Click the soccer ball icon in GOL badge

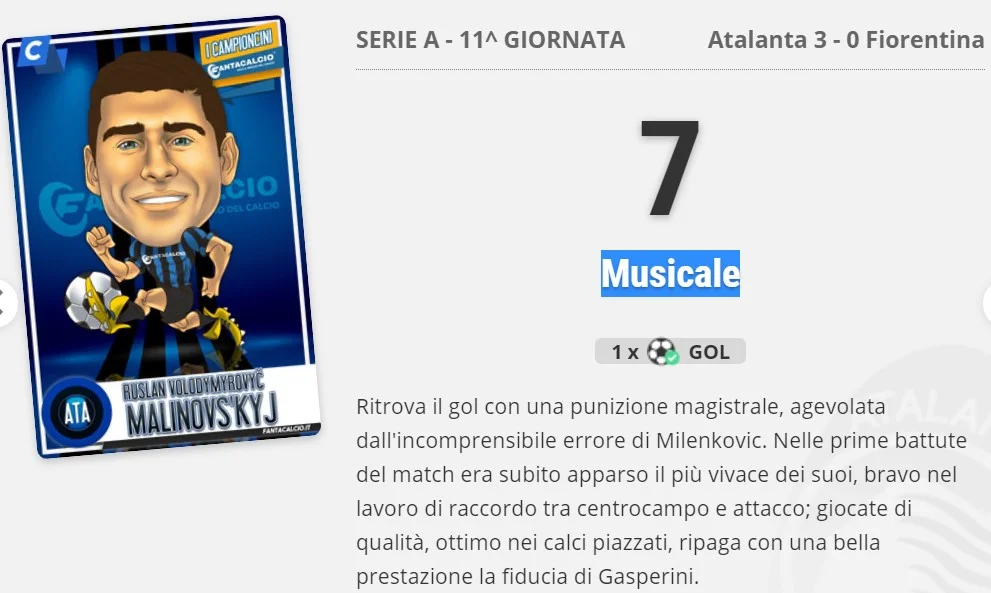(662, 352)
